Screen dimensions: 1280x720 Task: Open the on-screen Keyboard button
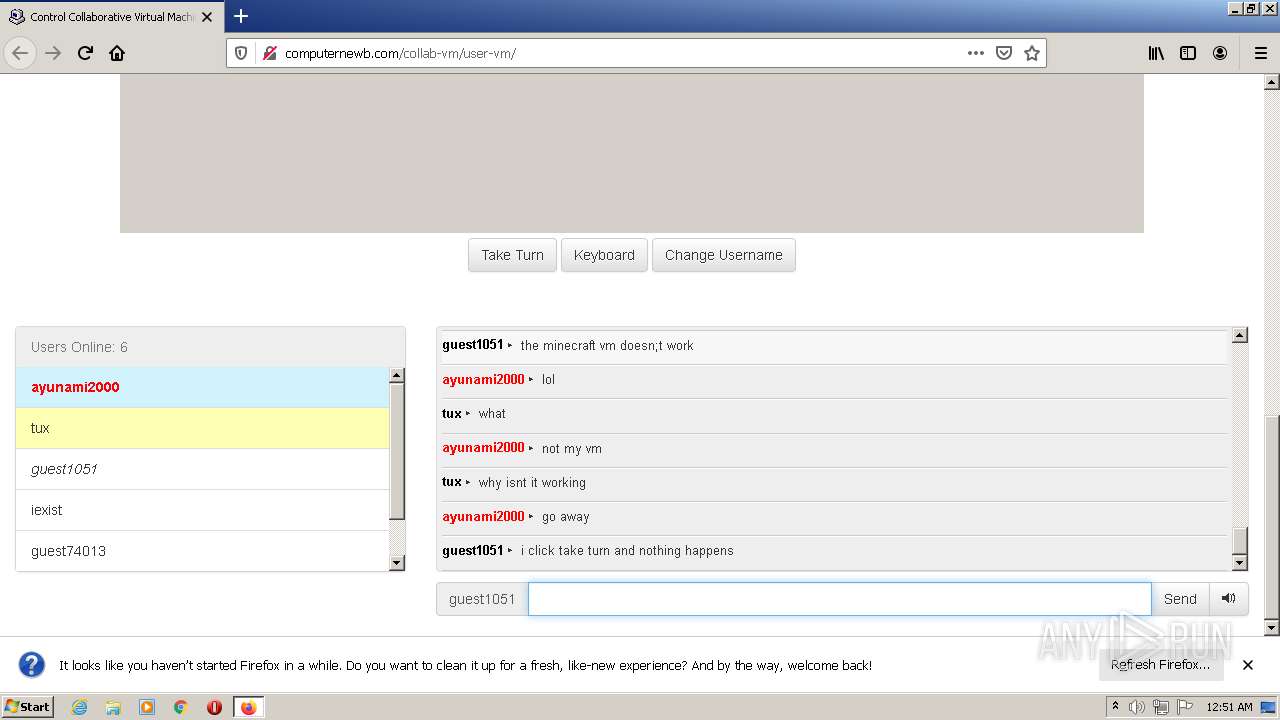click(x=604, y=255)
